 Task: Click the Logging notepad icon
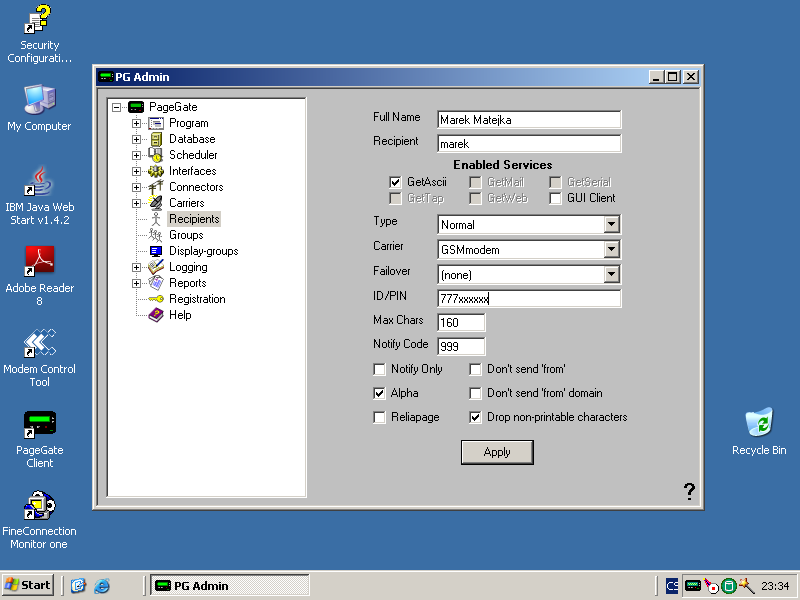[x=156, y=267]
